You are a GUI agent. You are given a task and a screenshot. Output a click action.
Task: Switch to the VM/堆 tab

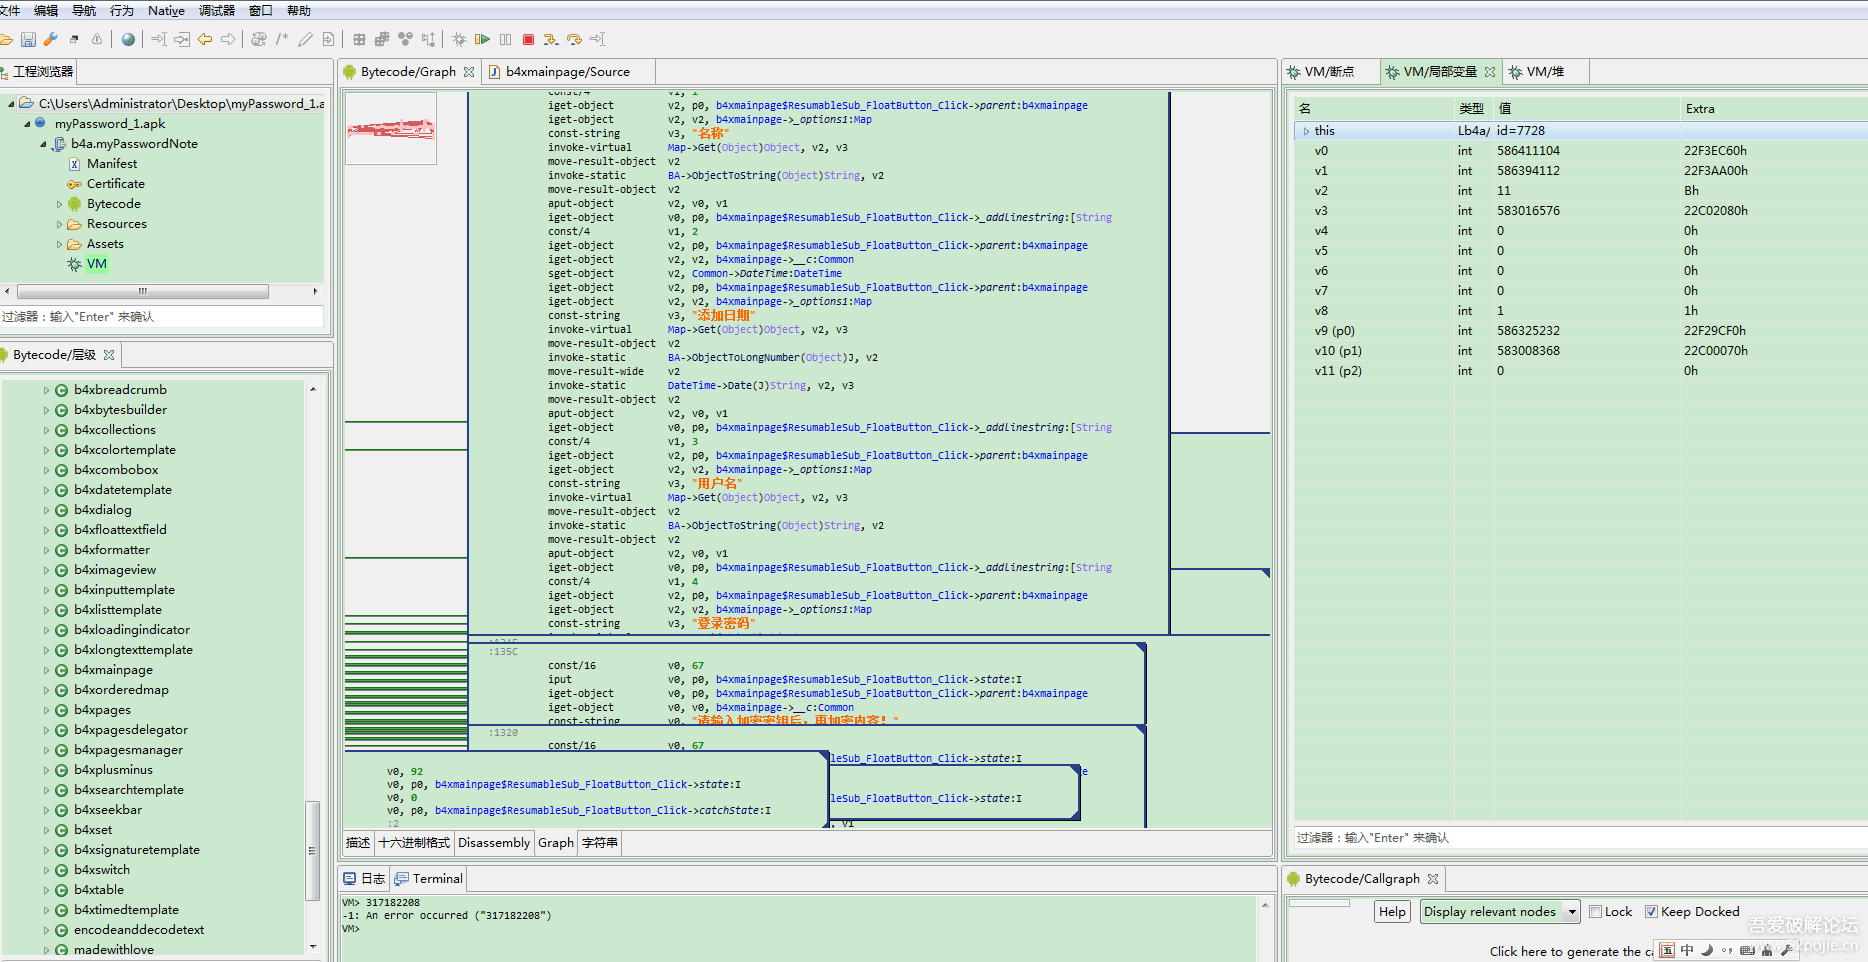pos(1545,72)
